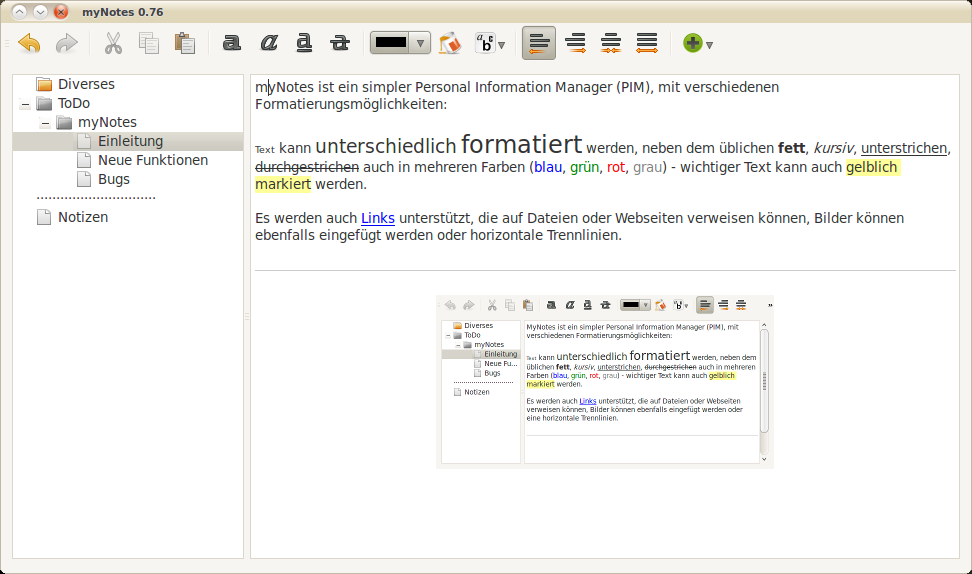Click the embedded screenshot image
The width and height of the screenshot is (972, 574).
605,382
